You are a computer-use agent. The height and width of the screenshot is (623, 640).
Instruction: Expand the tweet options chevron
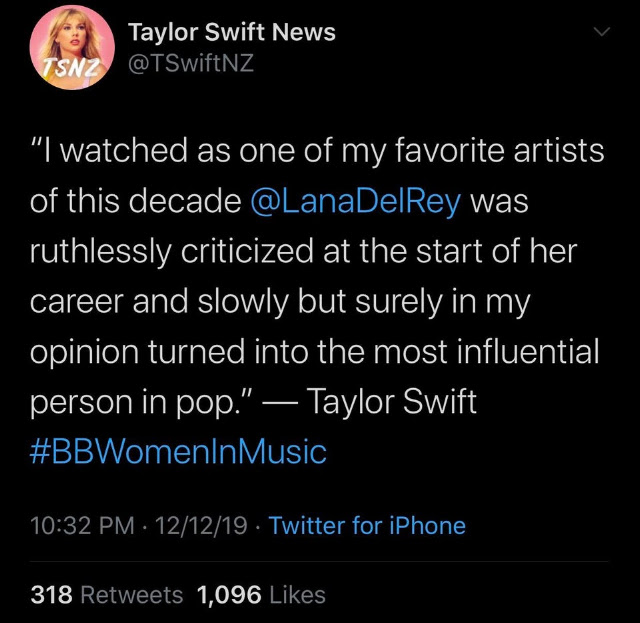[601, 31]
